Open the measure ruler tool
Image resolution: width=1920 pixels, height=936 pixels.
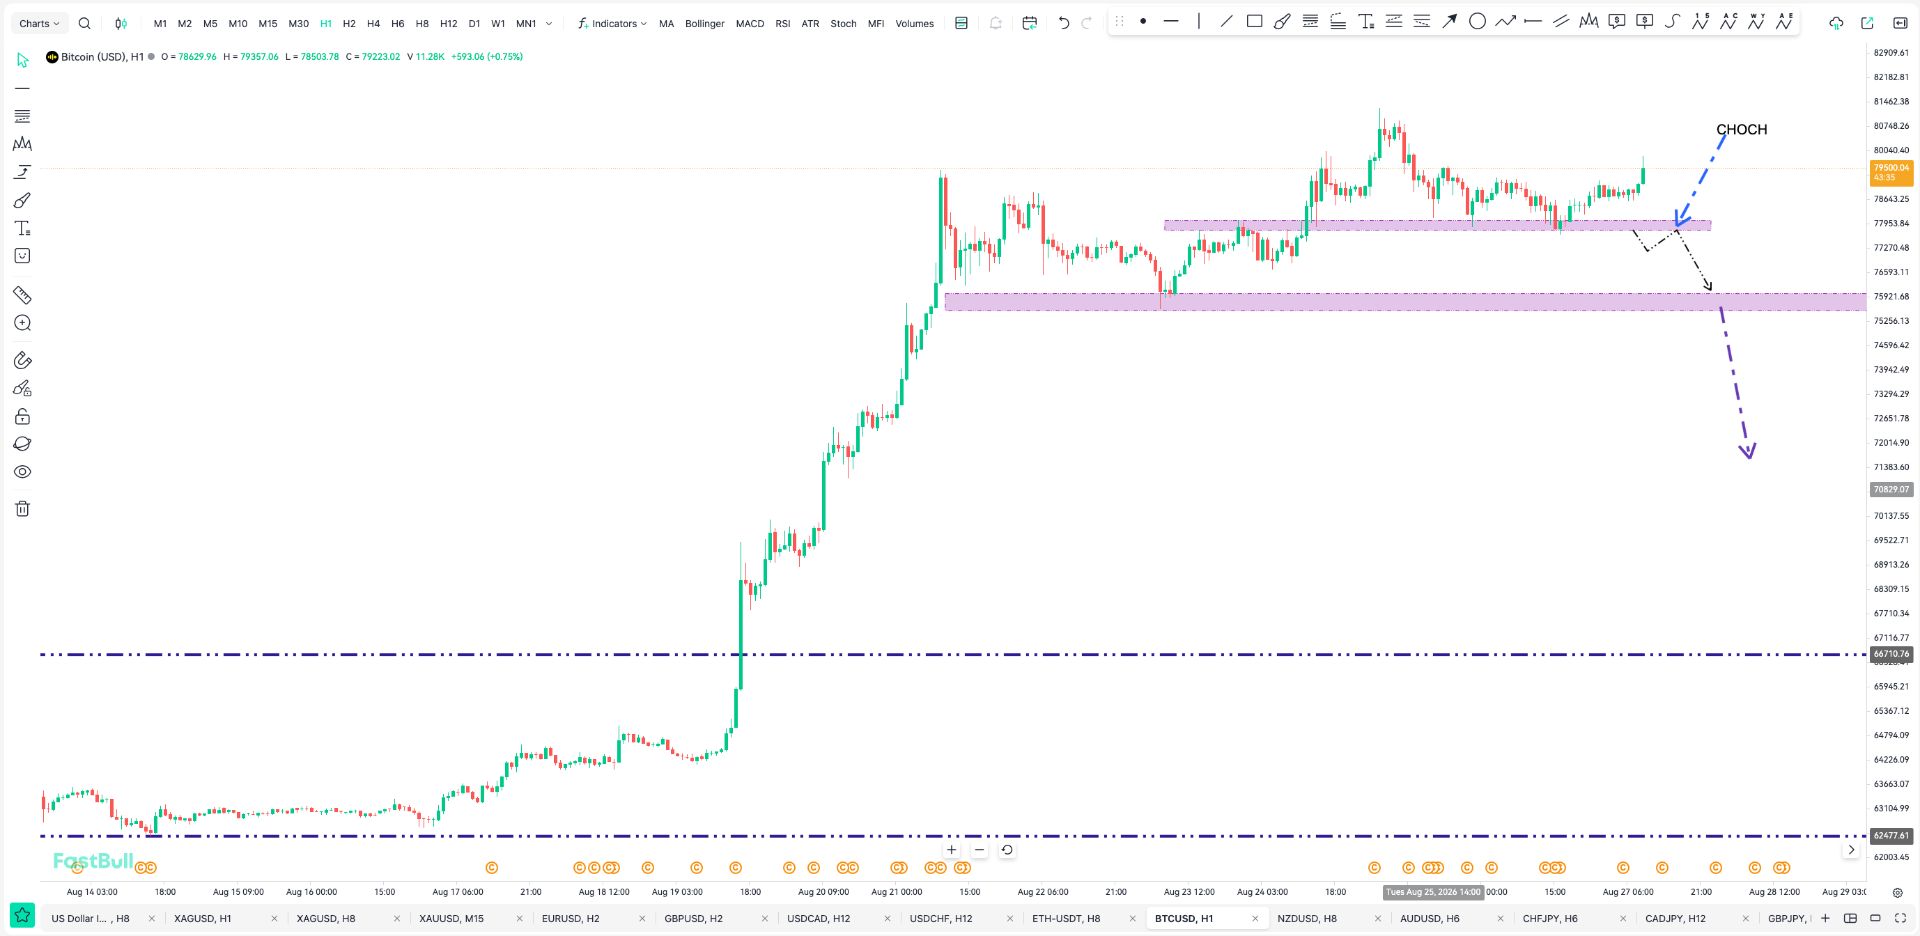[x=22, y=295]
